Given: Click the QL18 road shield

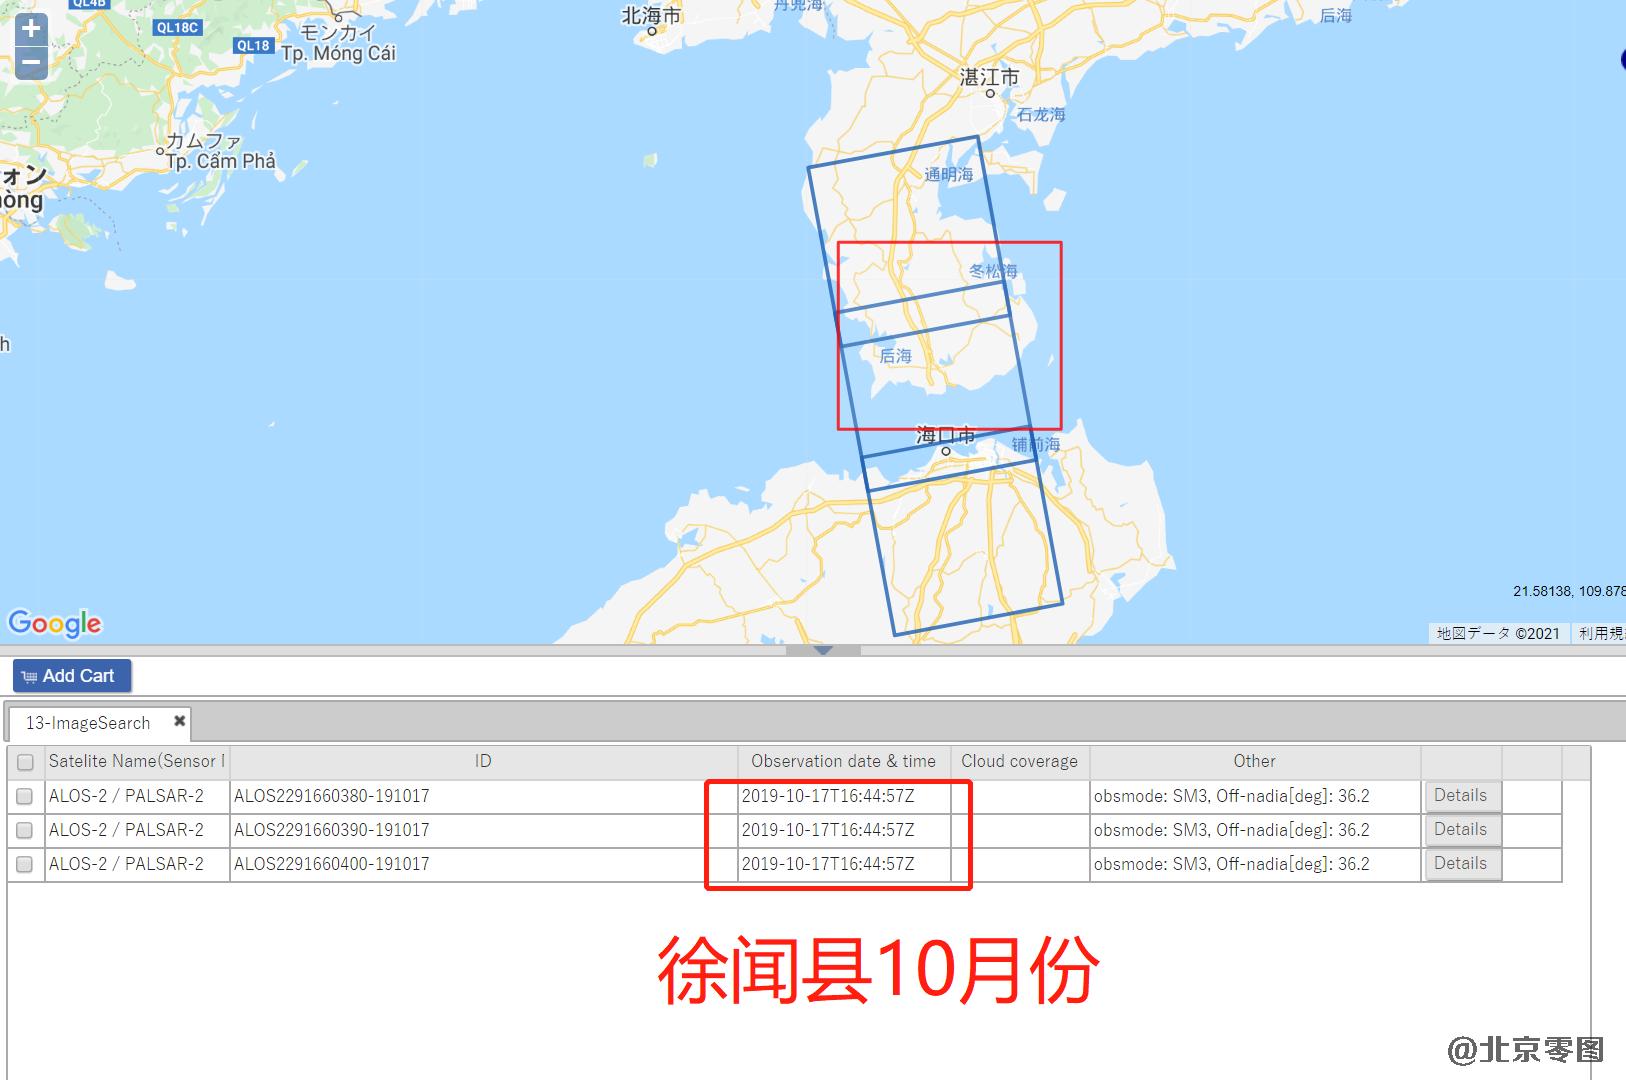Looking at the screenshot, I should (x=253, y=45).
